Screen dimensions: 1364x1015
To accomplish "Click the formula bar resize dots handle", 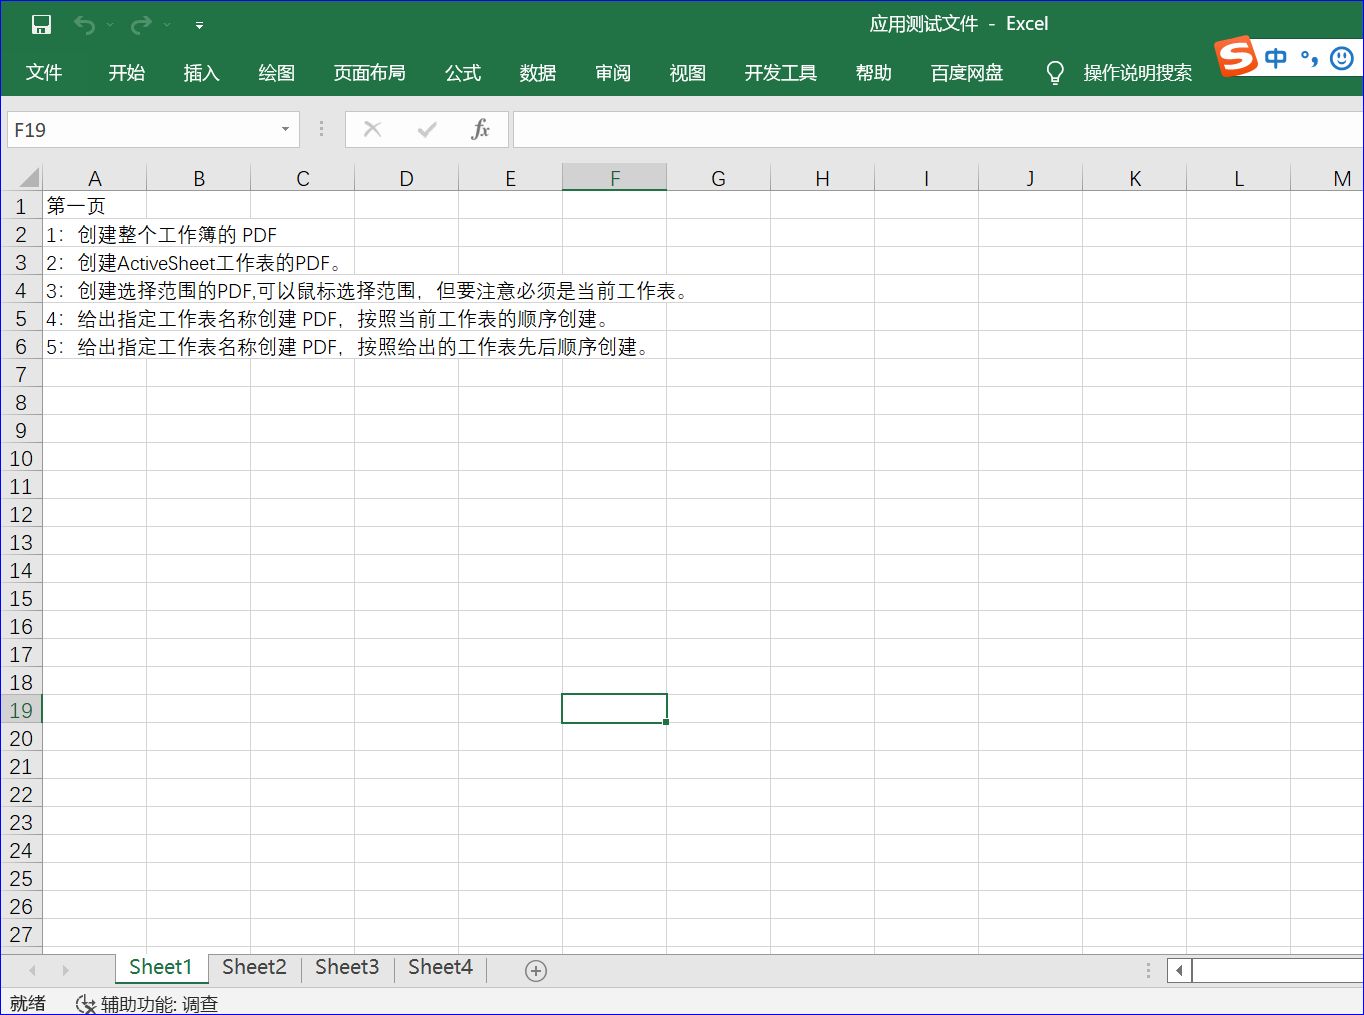I will [321, 129].
